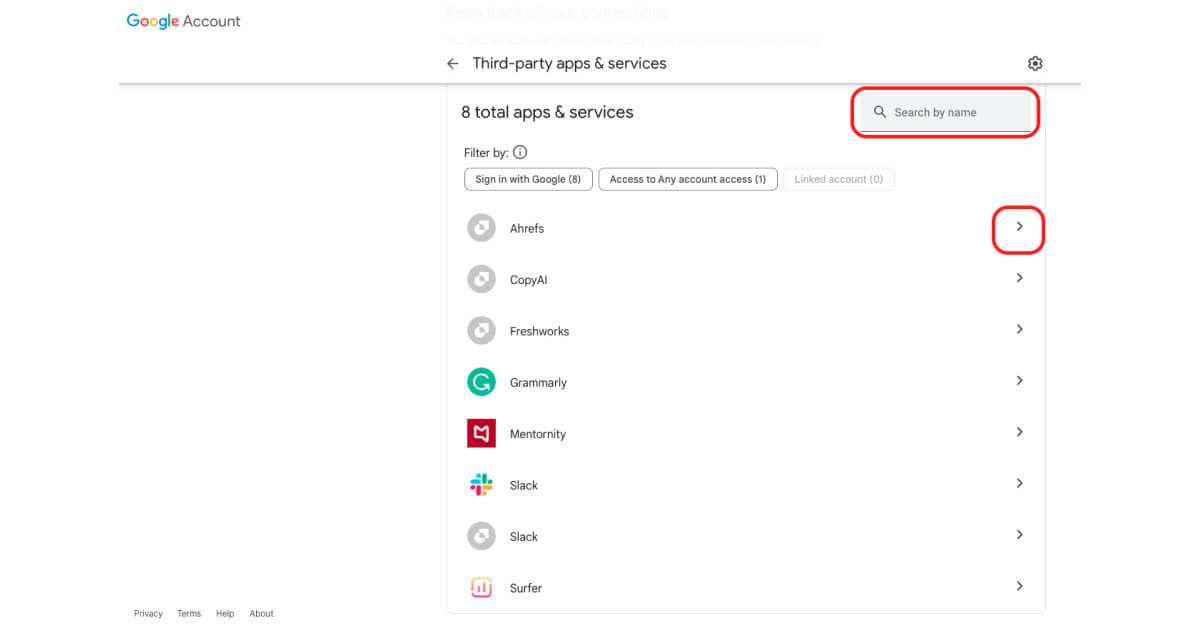1200x628 pixels.
Task: Open the settings gear icon
Action: pos(1035,63)
